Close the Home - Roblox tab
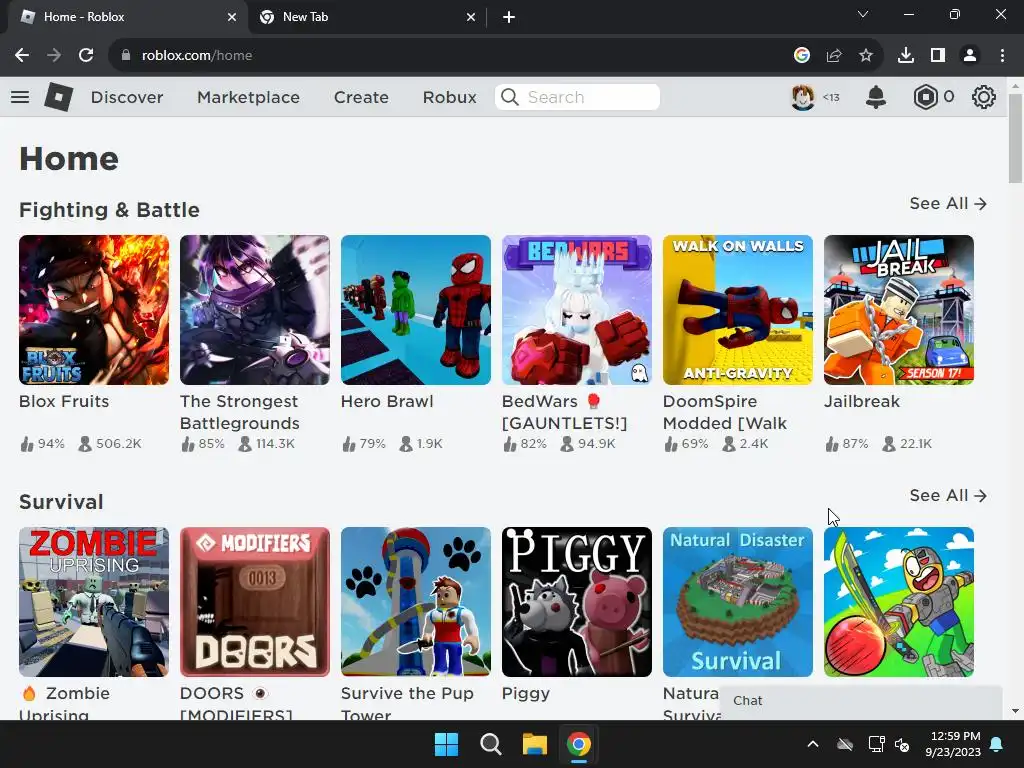Screen dimensions: 1024x768 [x=232, y=17]
